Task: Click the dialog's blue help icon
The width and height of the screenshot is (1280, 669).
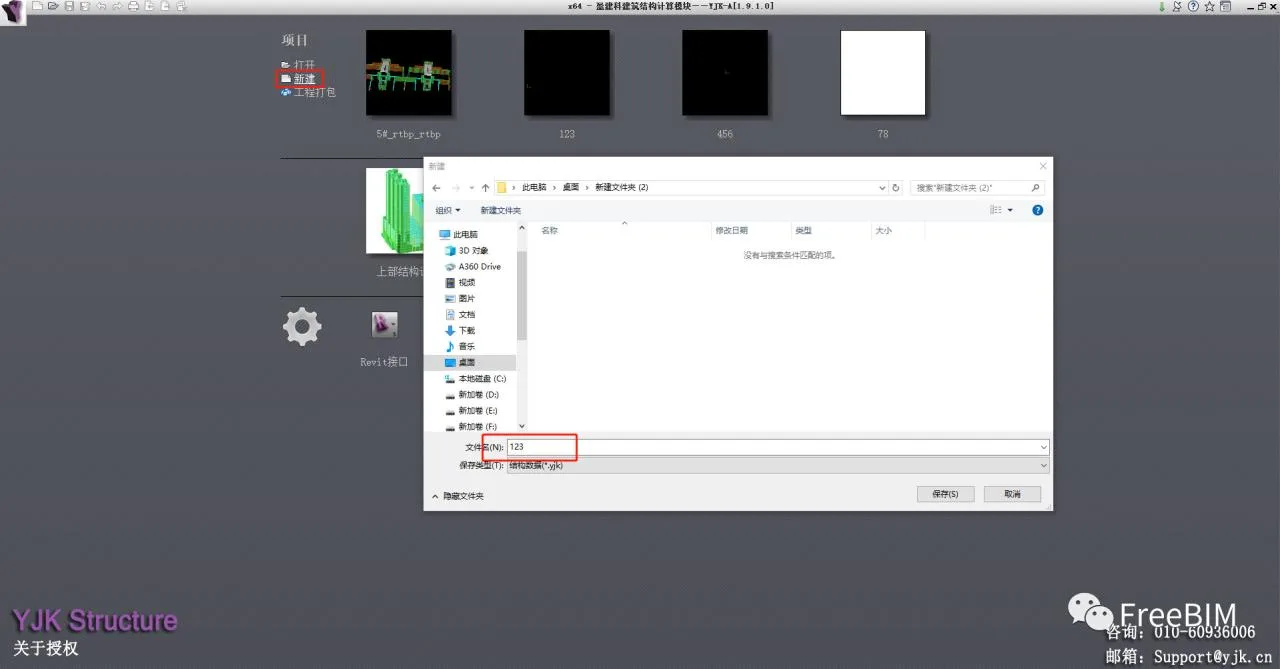Action: (1037, 210)
